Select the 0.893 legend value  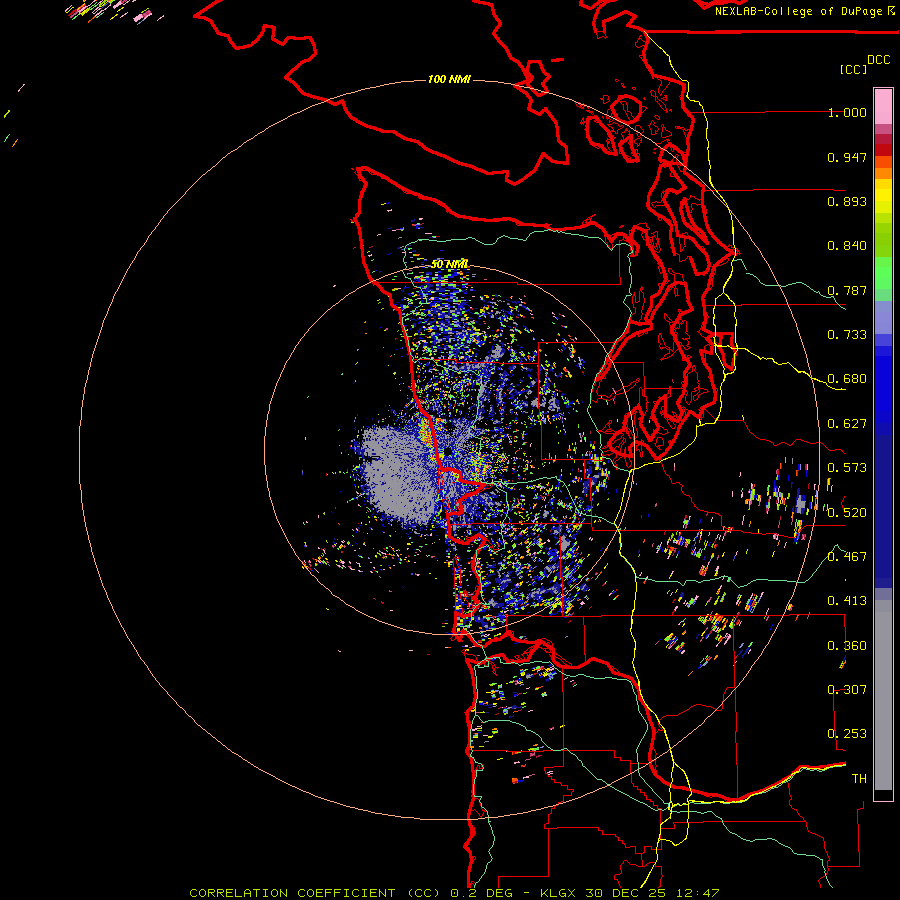[x=847, y=201]
